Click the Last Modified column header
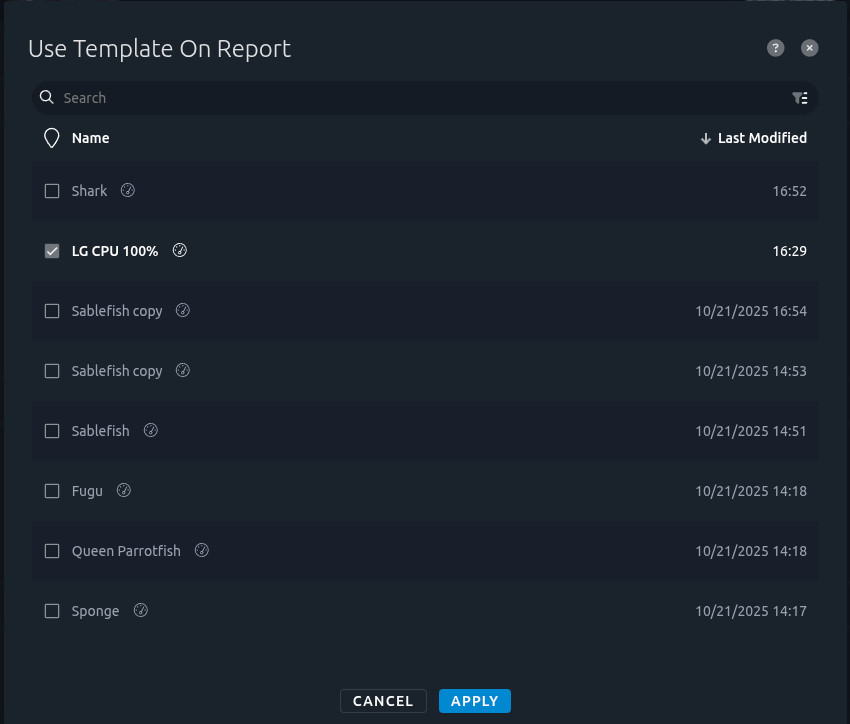The height and width of the screenshot is (724, 850). coord(762,138)
